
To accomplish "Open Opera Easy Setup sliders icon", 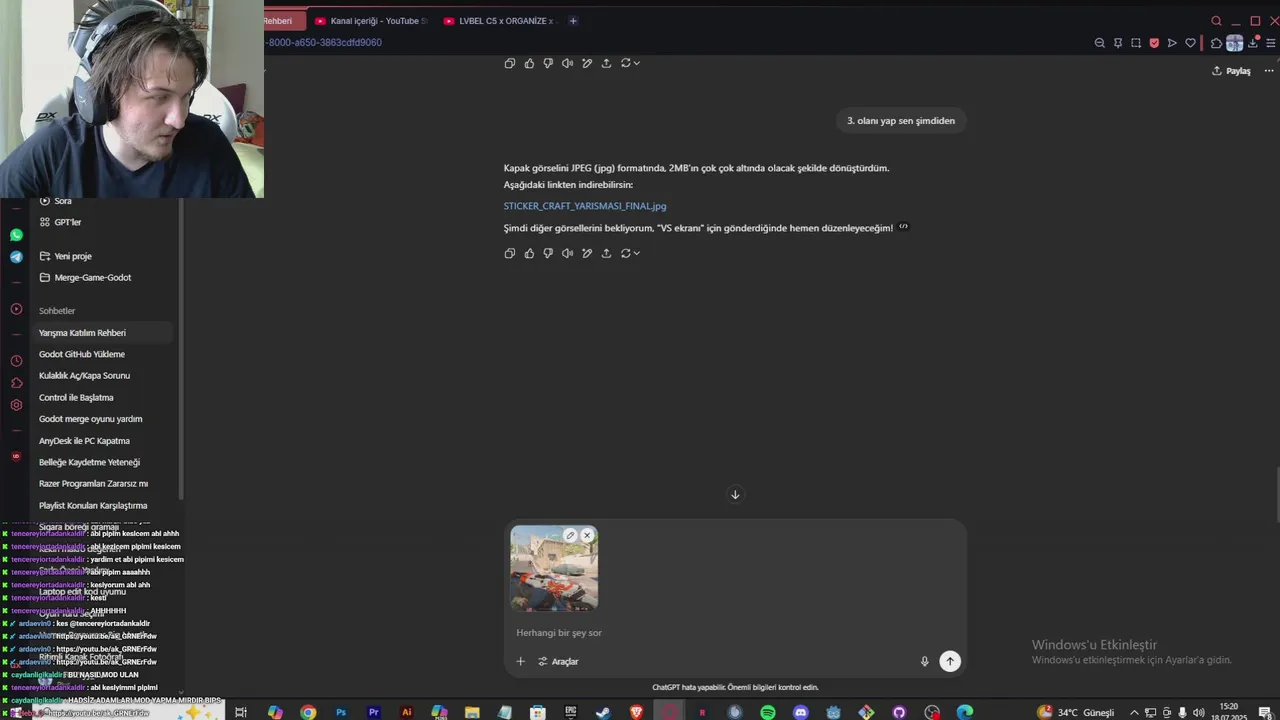I will click(x=1271, y=43).
